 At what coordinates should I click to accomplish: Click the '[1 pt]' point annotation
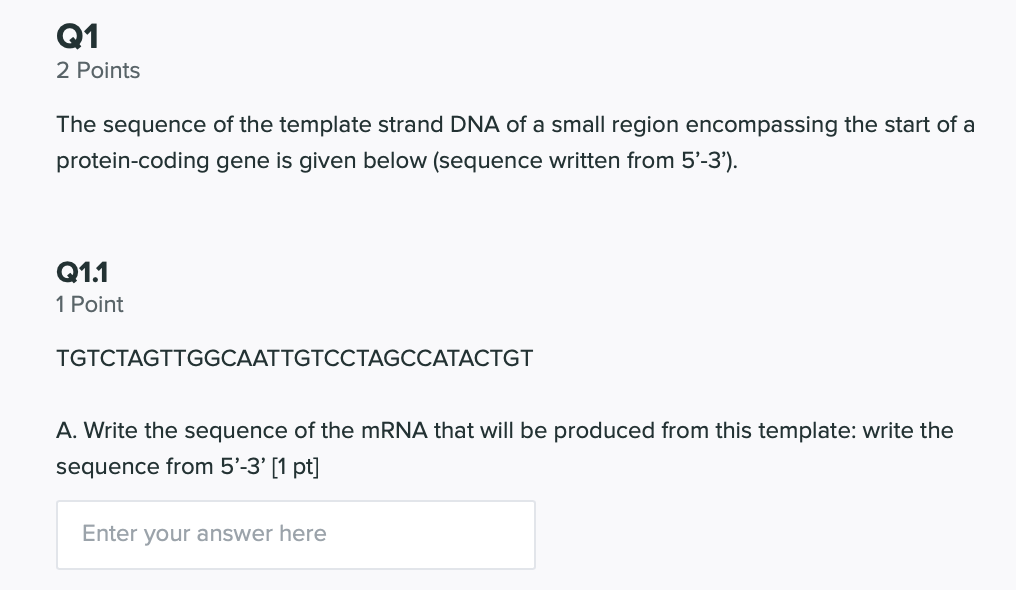click(x=295, y=466)
